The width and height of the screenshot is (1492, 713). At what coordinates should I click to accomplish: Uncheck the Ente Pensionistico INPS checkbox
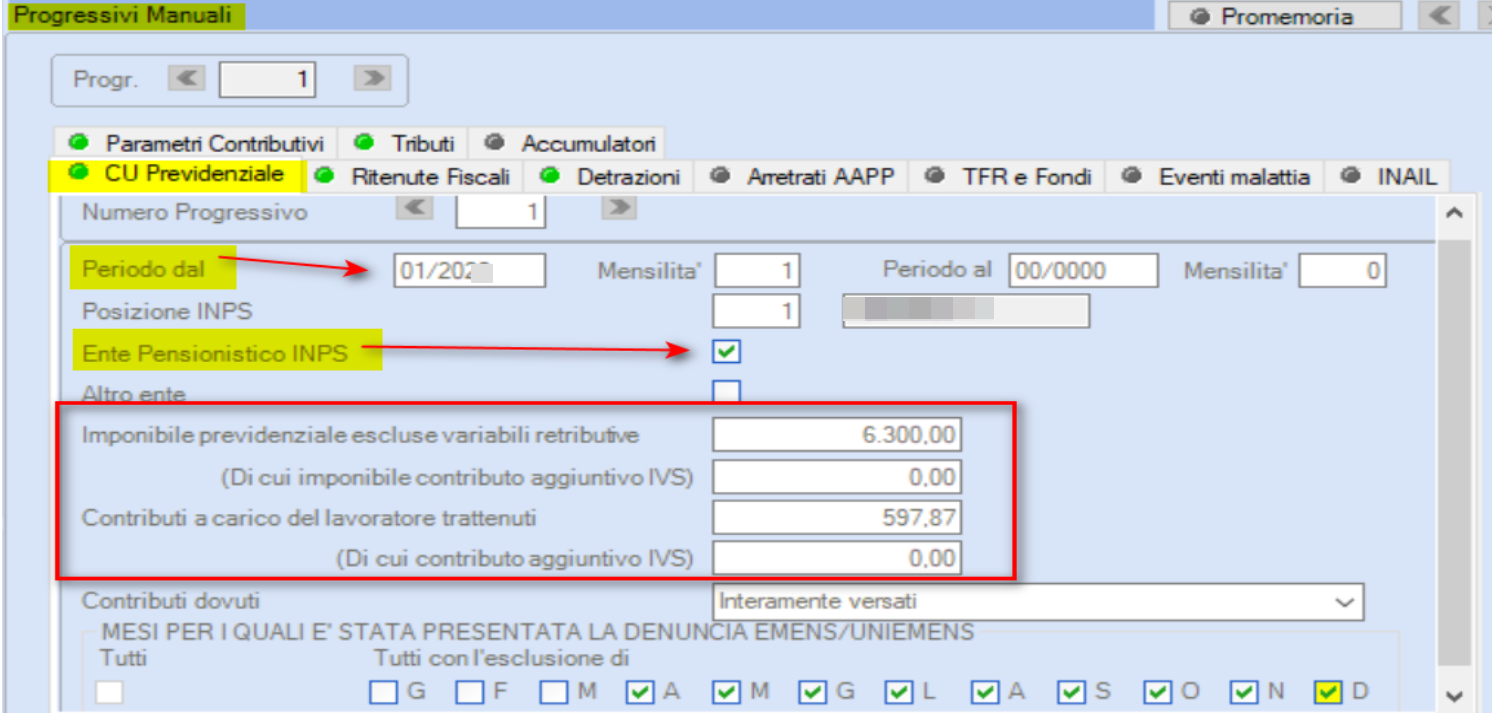[727, 352]
